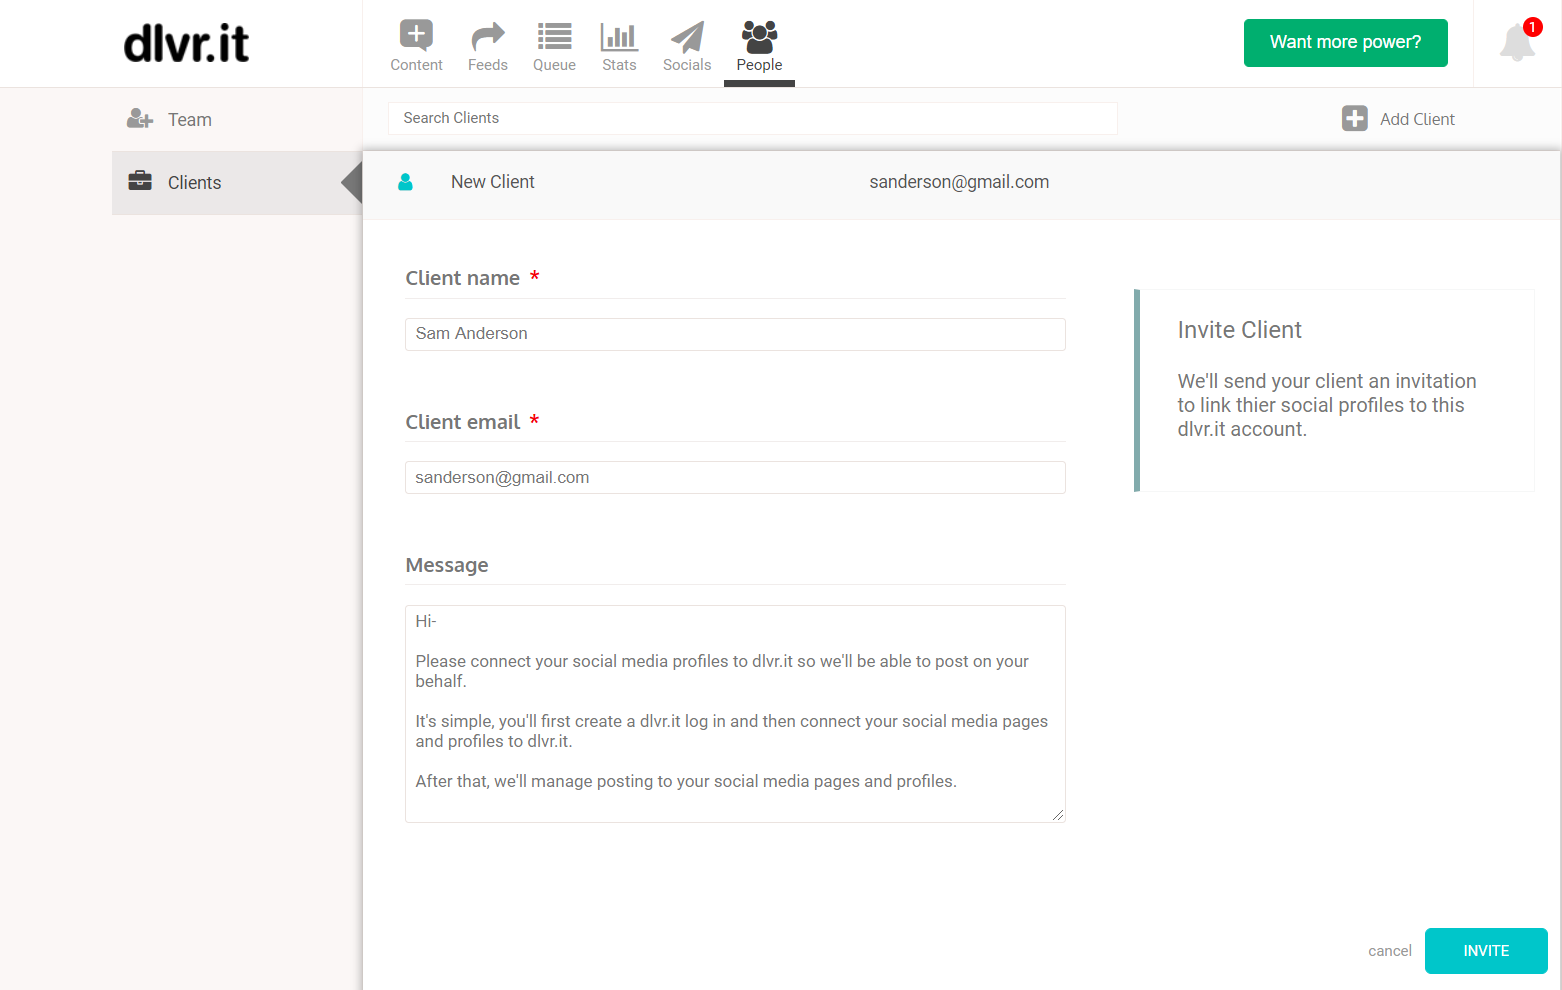Click the Invite Client heading
Screen dimensions: 1562x990
pos(1239,330)
